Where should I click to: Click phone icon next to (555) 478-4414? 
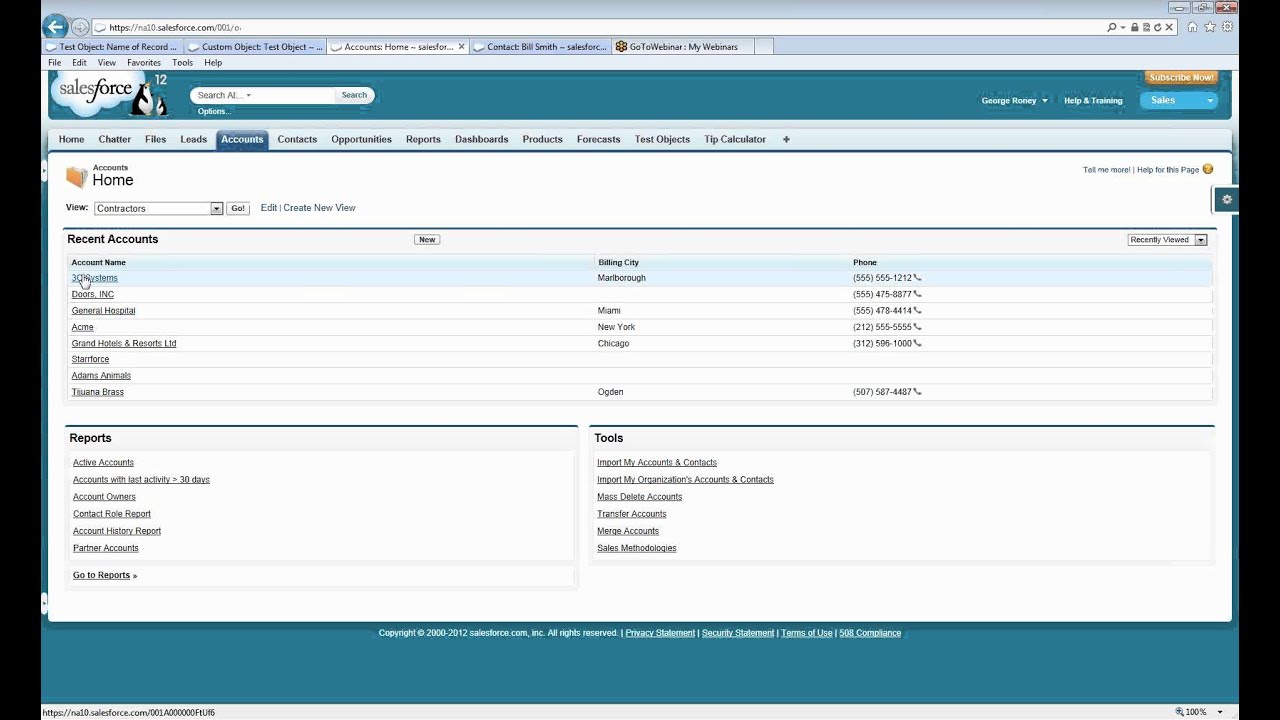pyautogui.click(x=918, y=310)
